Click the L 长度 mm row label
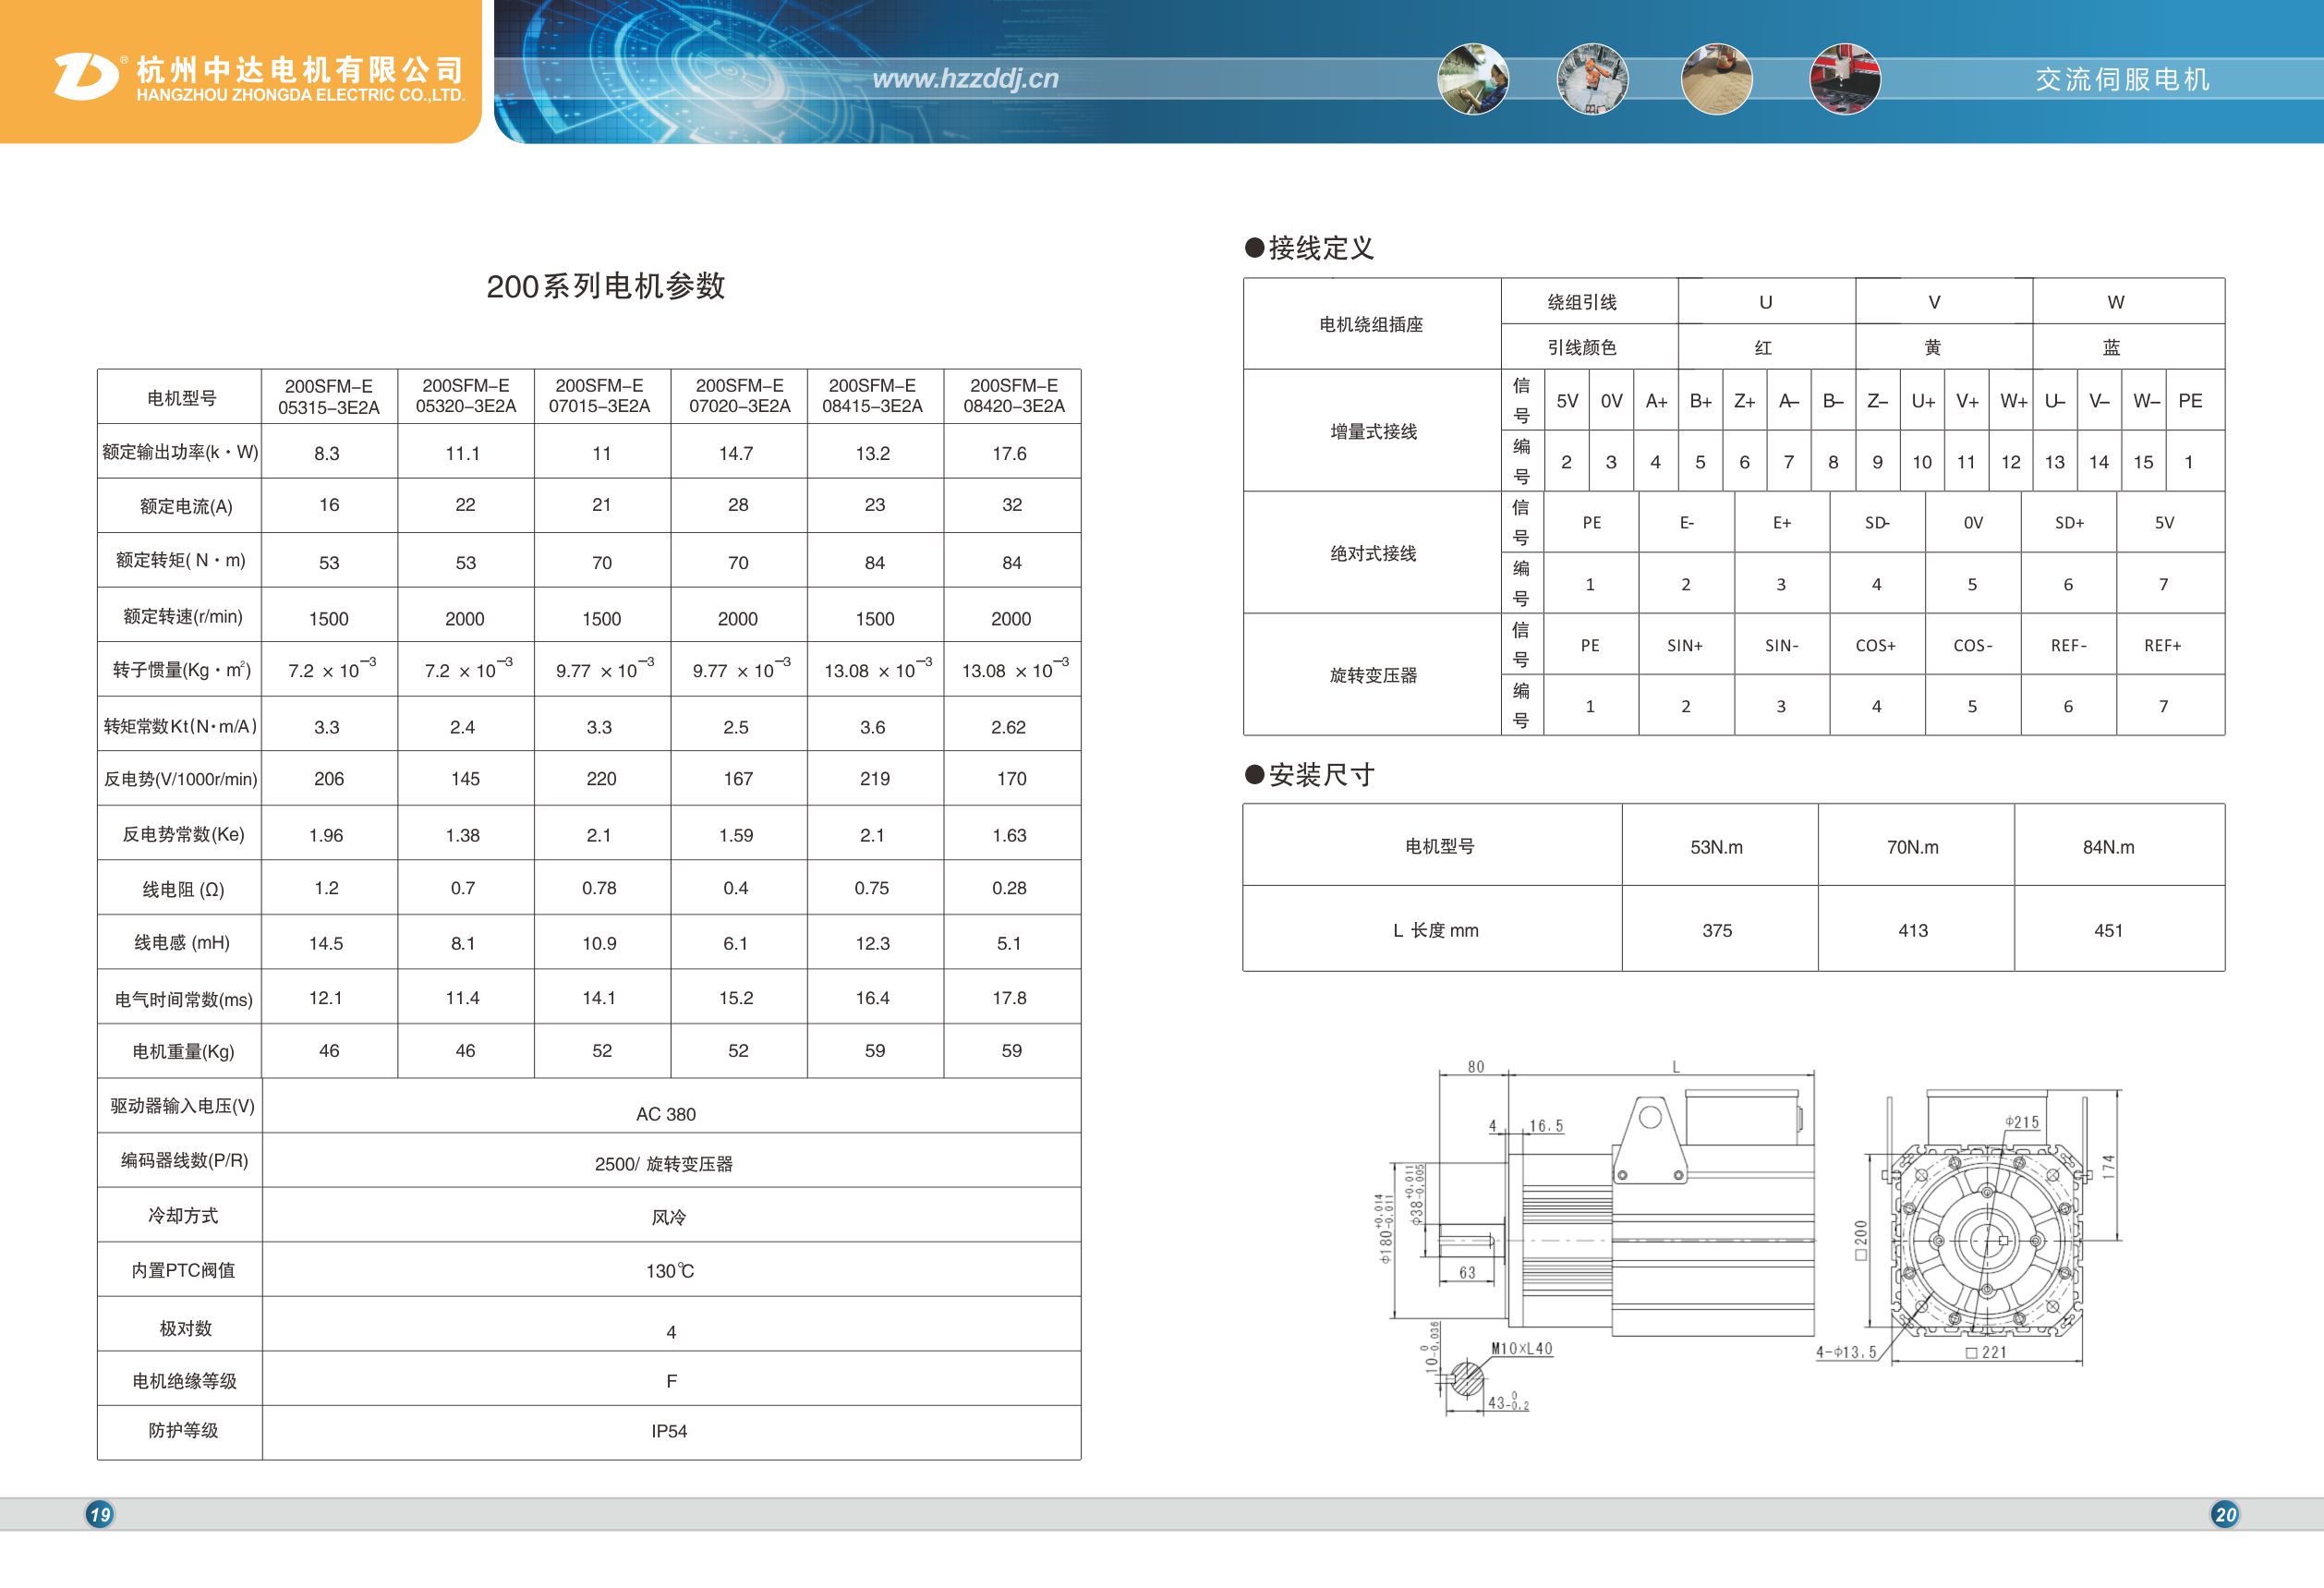This screenshot has height=1588, width=2324. point(1435,931)
